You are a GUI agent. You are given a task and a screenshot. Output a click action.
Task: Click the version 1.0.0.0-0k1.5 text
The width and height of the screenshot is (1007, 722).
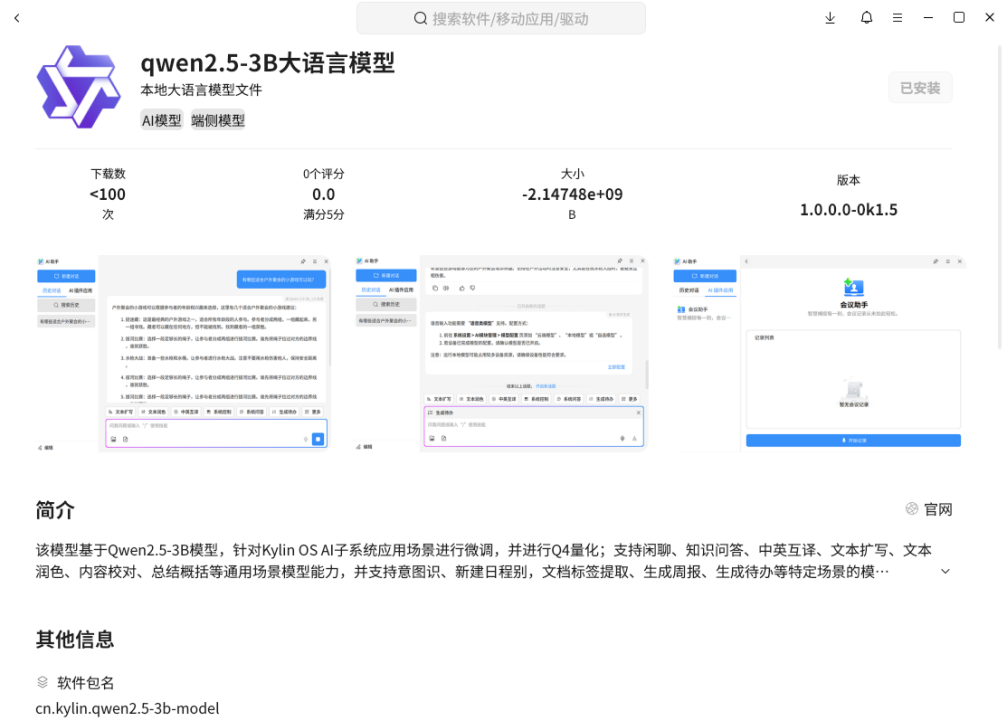pyautogui.click(x=848, y=209)
